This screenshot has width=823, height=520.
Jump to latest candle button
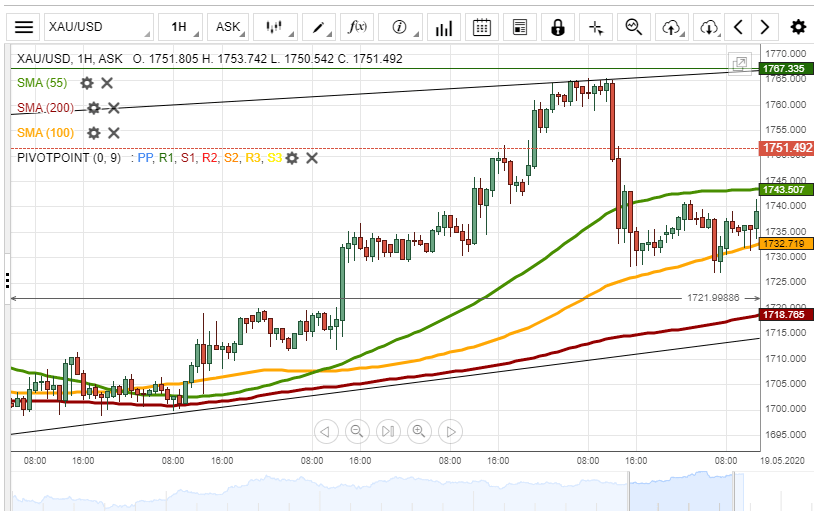388,432
